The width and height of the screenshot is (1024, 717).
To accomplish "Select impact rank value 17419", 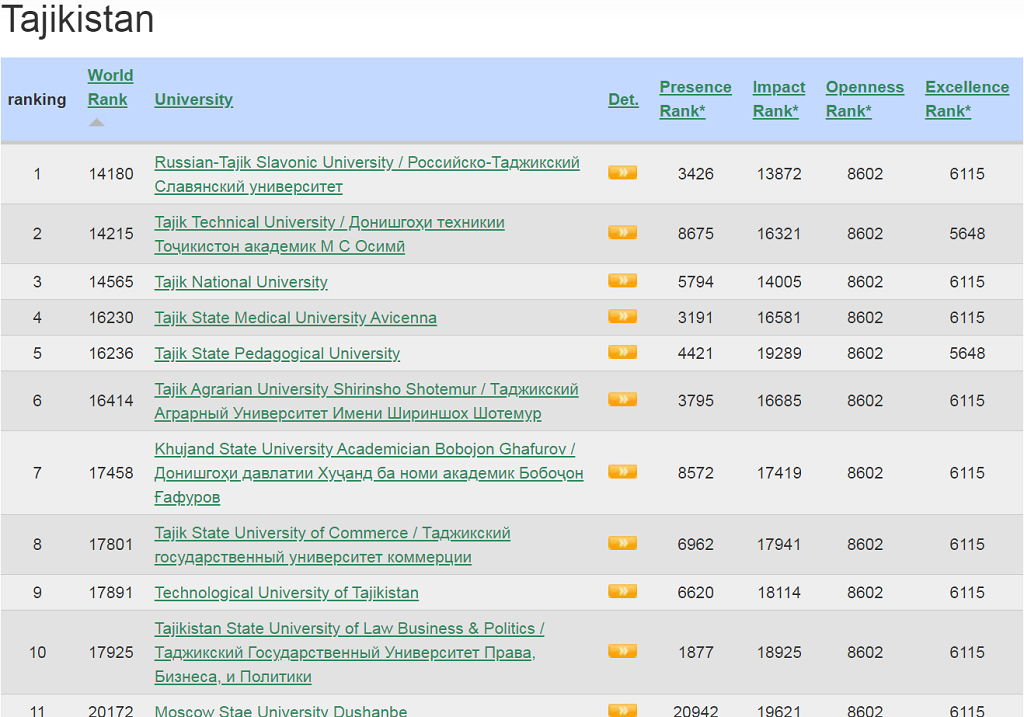I will click(x=779, y=473).
